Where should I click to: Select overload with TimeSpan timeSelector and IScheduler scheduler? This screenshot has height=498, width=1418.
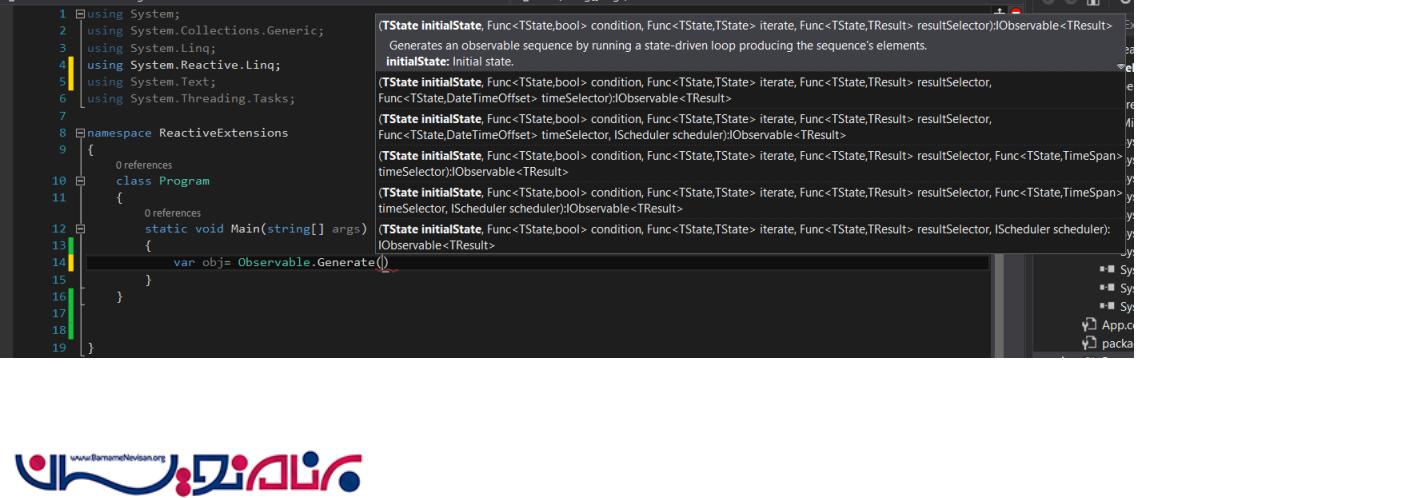[750, 200]
